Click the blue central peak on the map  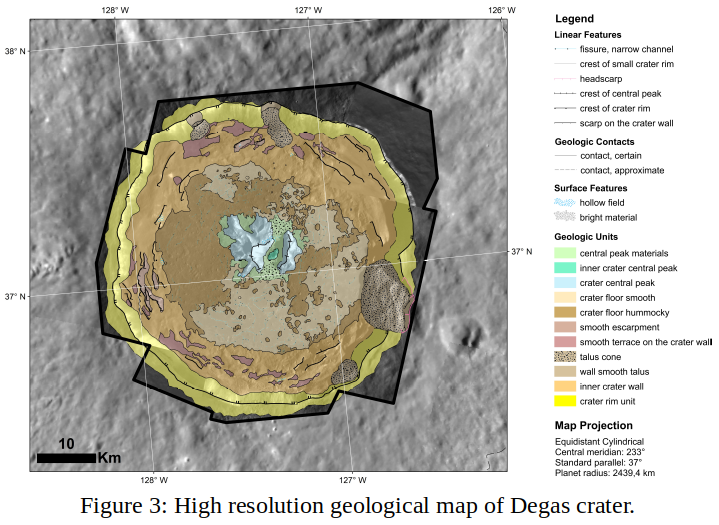pos(249,242)
